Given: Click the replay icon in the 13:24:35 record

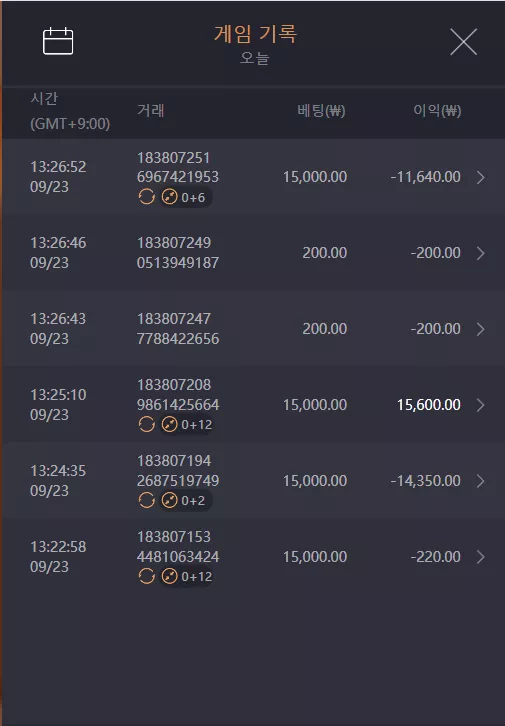Looking at the screenshot, I should click(x=147, y=500).
